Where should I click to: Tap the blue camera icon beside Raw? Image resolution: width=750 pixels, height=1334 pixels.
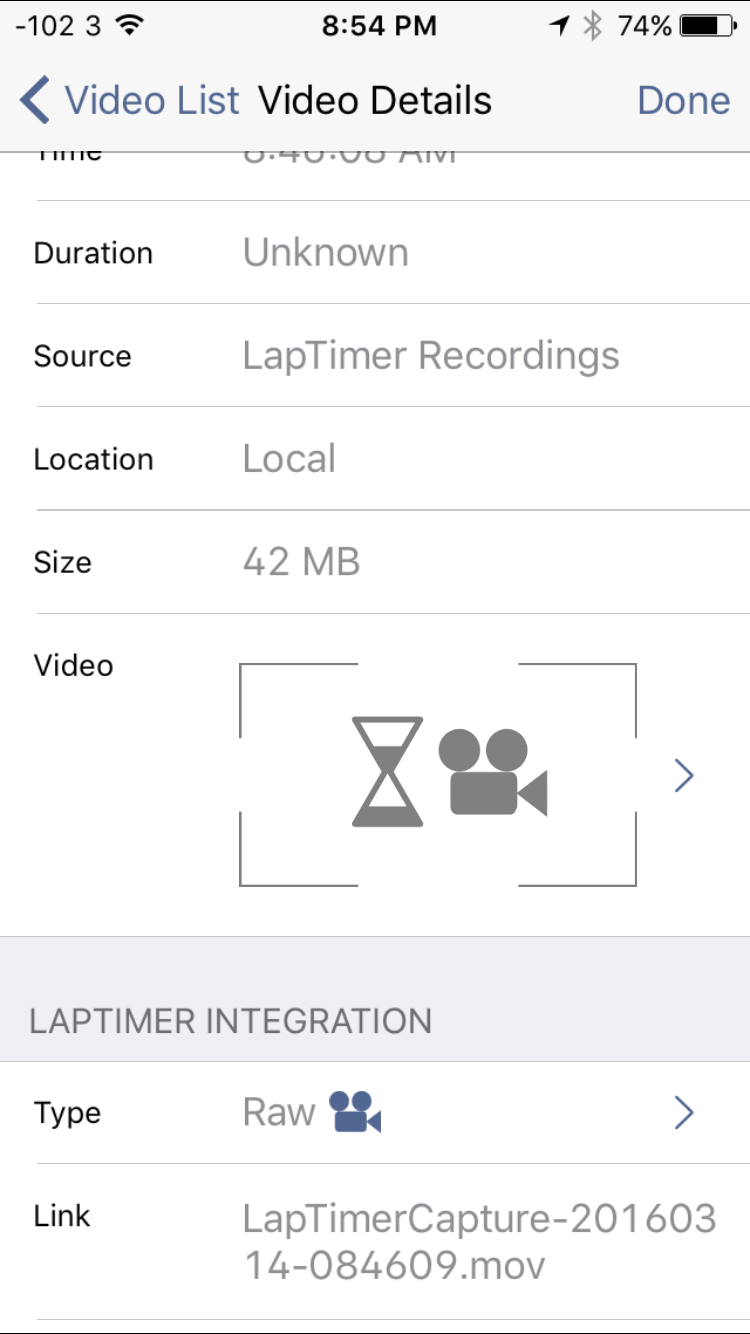pyautogui.click(x=356, y=1112)
